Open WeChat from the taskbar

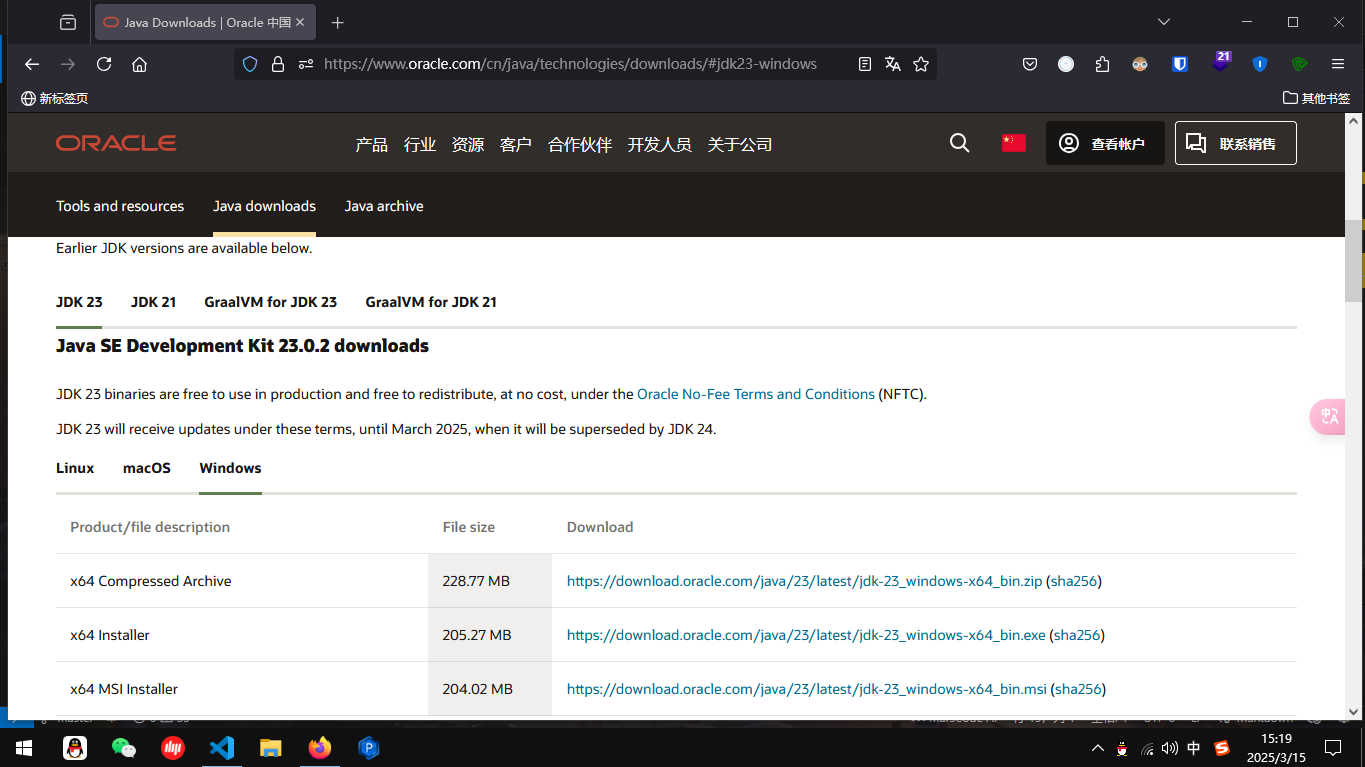(x=123, y=748)
